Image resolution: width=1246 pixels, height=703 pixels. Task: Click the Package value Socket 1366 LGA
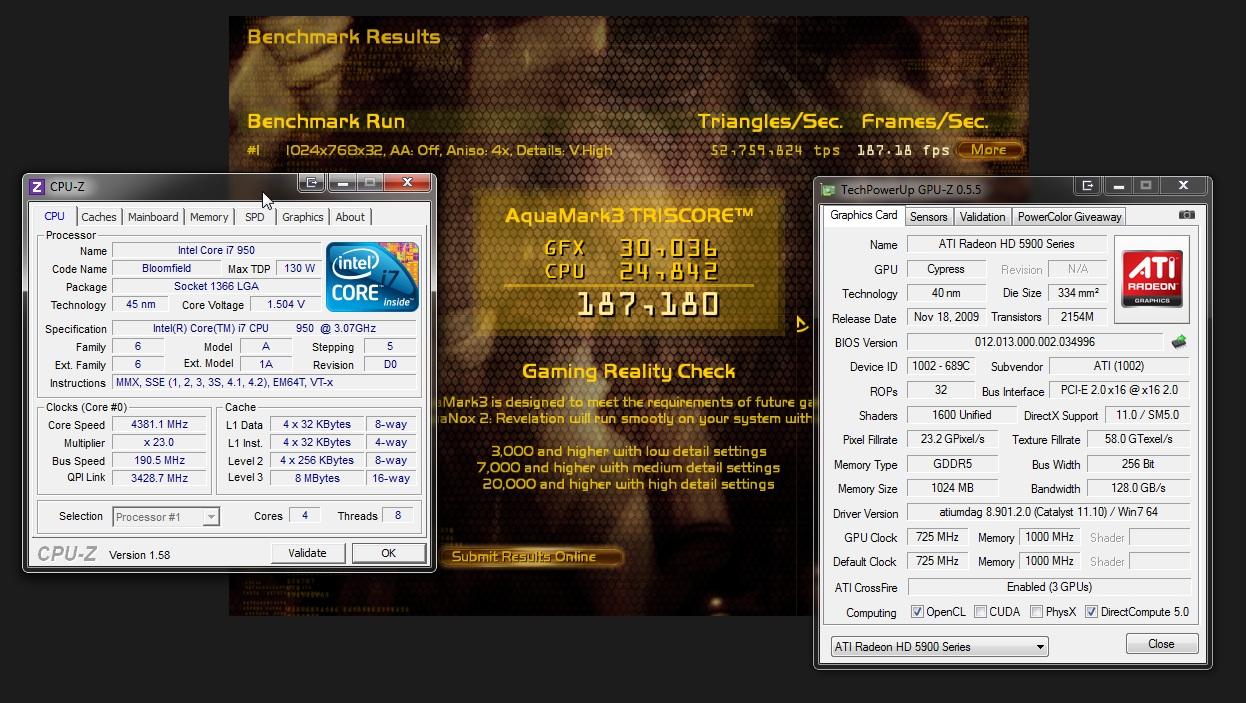(216, 286)
